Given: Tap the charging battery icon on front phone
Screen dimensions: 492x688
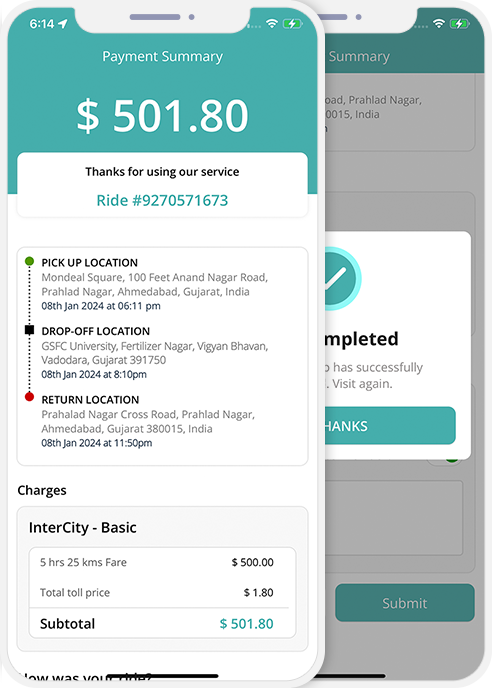Looking at the screenshot, I should pyautogui.click(x=292, y=23).
